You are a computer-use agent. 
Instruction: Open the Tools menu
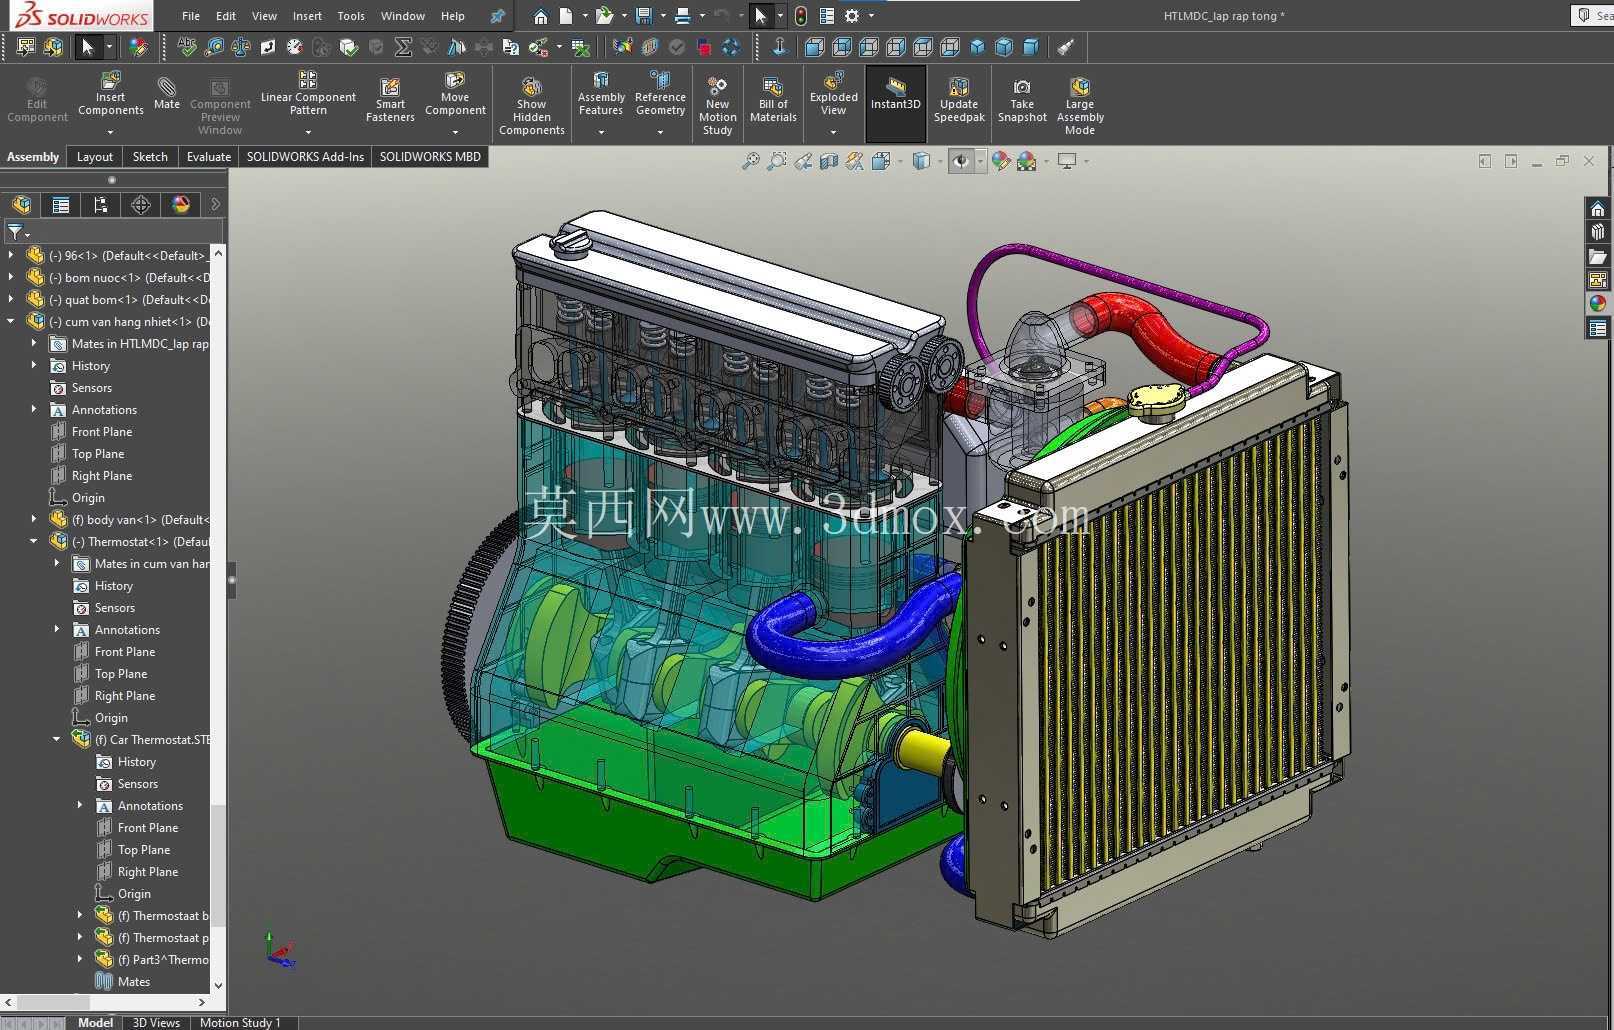[x=351, y=16]
